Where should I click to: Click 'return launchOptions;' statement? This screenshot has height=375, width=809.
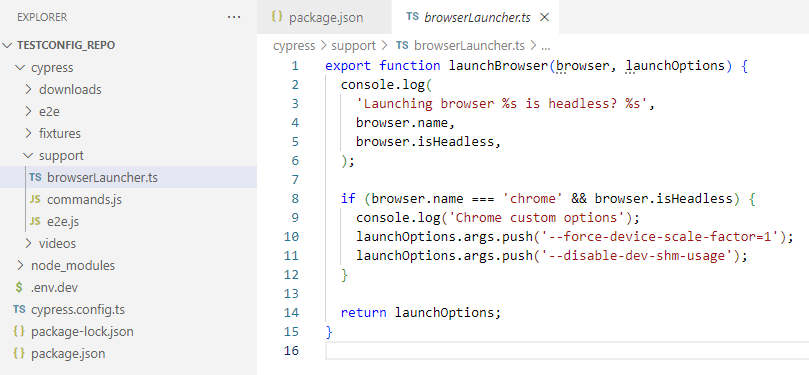pos(420,313)
